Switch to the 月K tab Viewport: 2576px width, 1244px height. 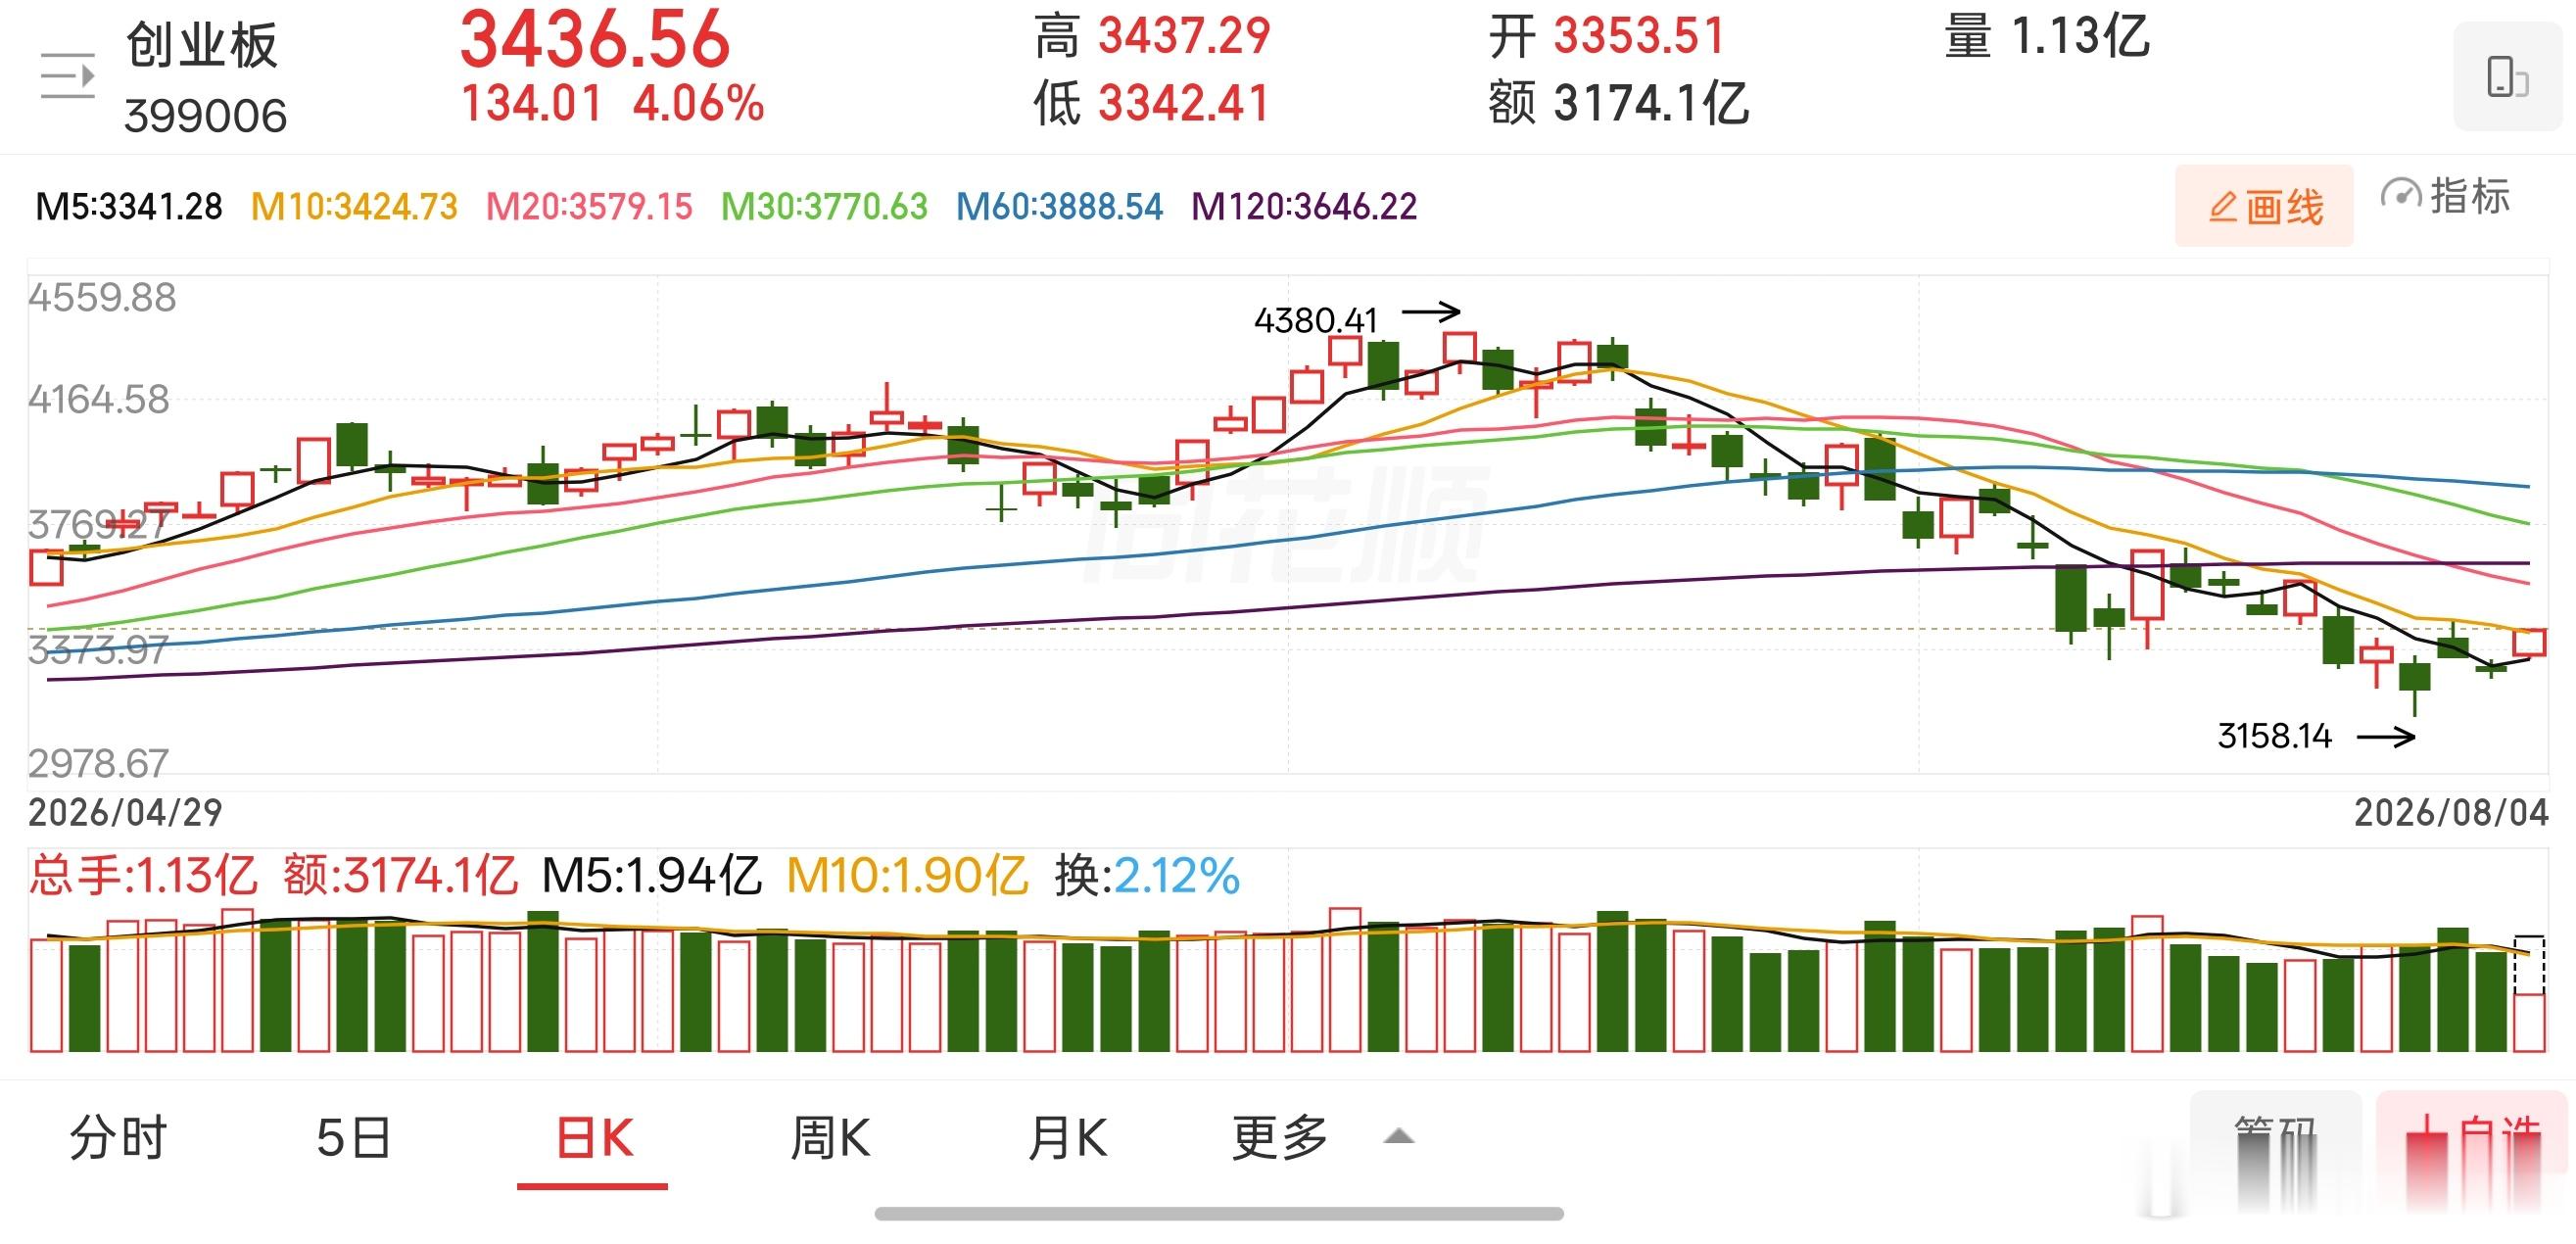(x=1067, y=1138)
